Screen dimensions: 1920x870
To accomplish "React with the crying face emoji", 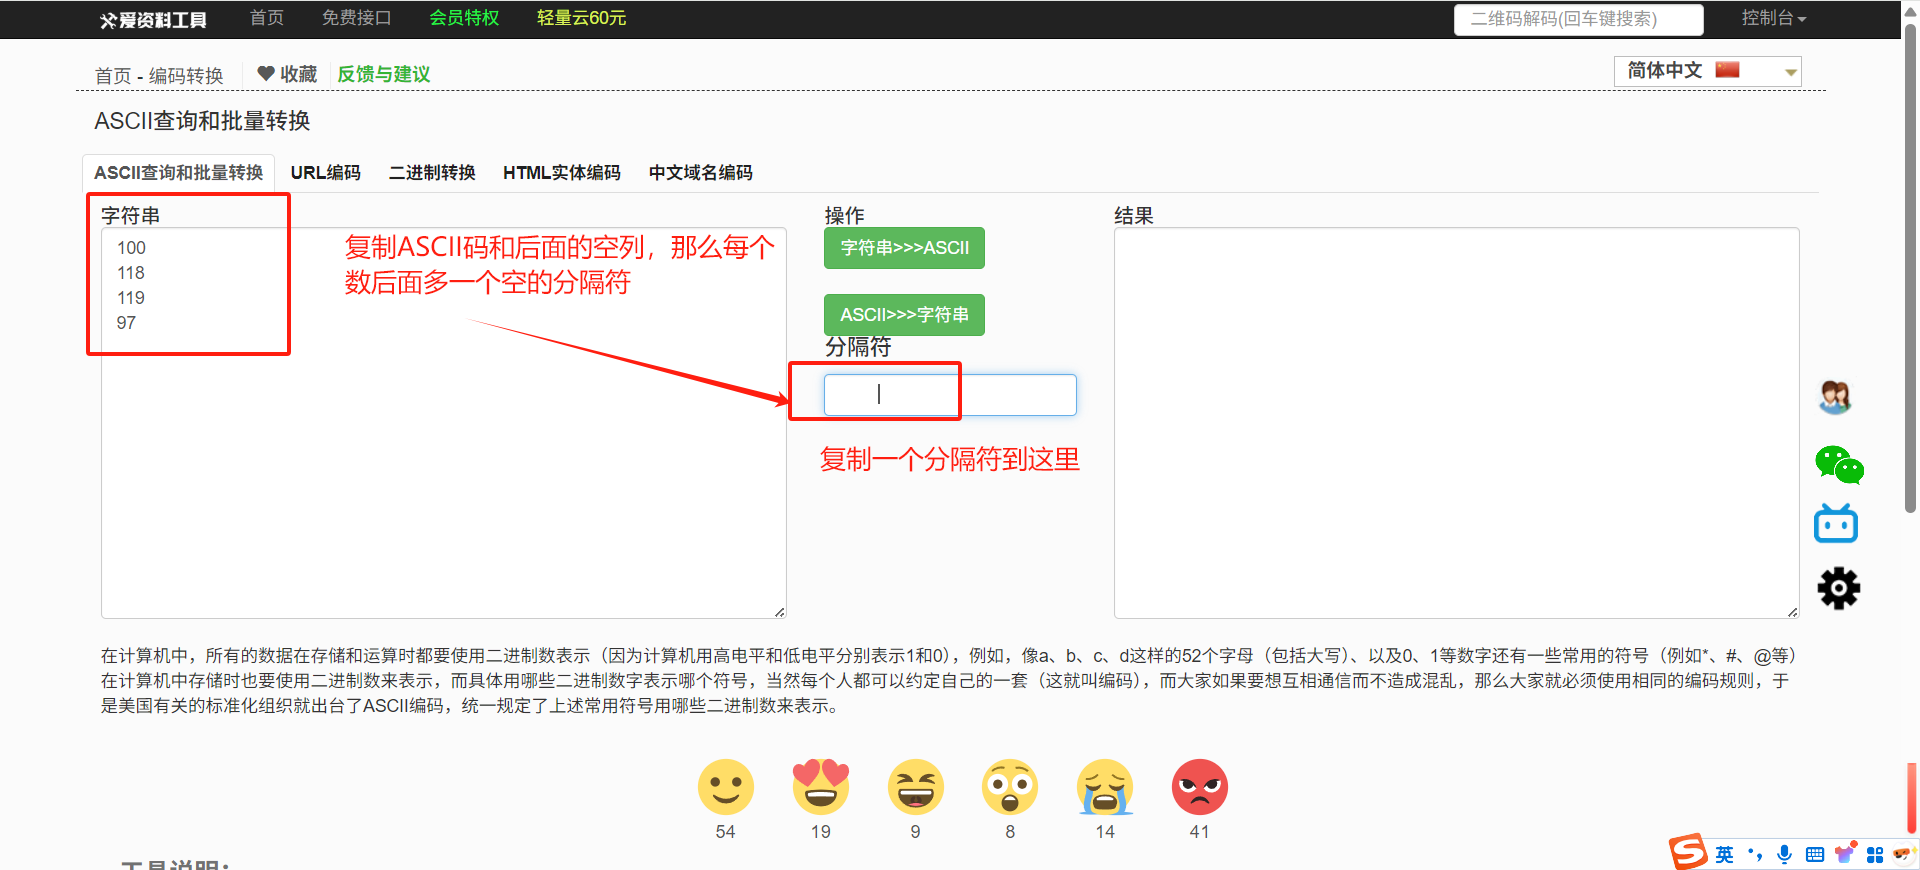I will pyautogui.click(x=1105, y=787).
